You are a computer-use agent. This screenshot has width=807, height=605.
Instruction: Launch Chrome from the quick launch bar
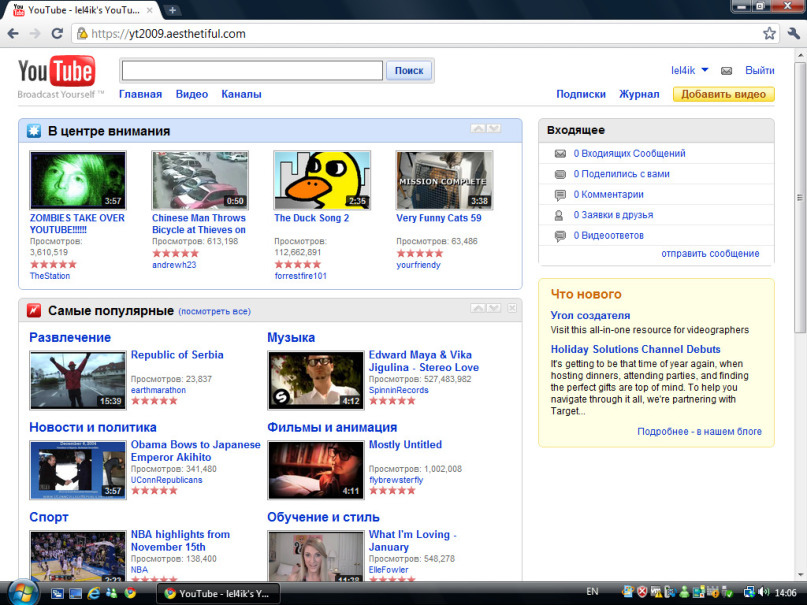pos(130,593)
